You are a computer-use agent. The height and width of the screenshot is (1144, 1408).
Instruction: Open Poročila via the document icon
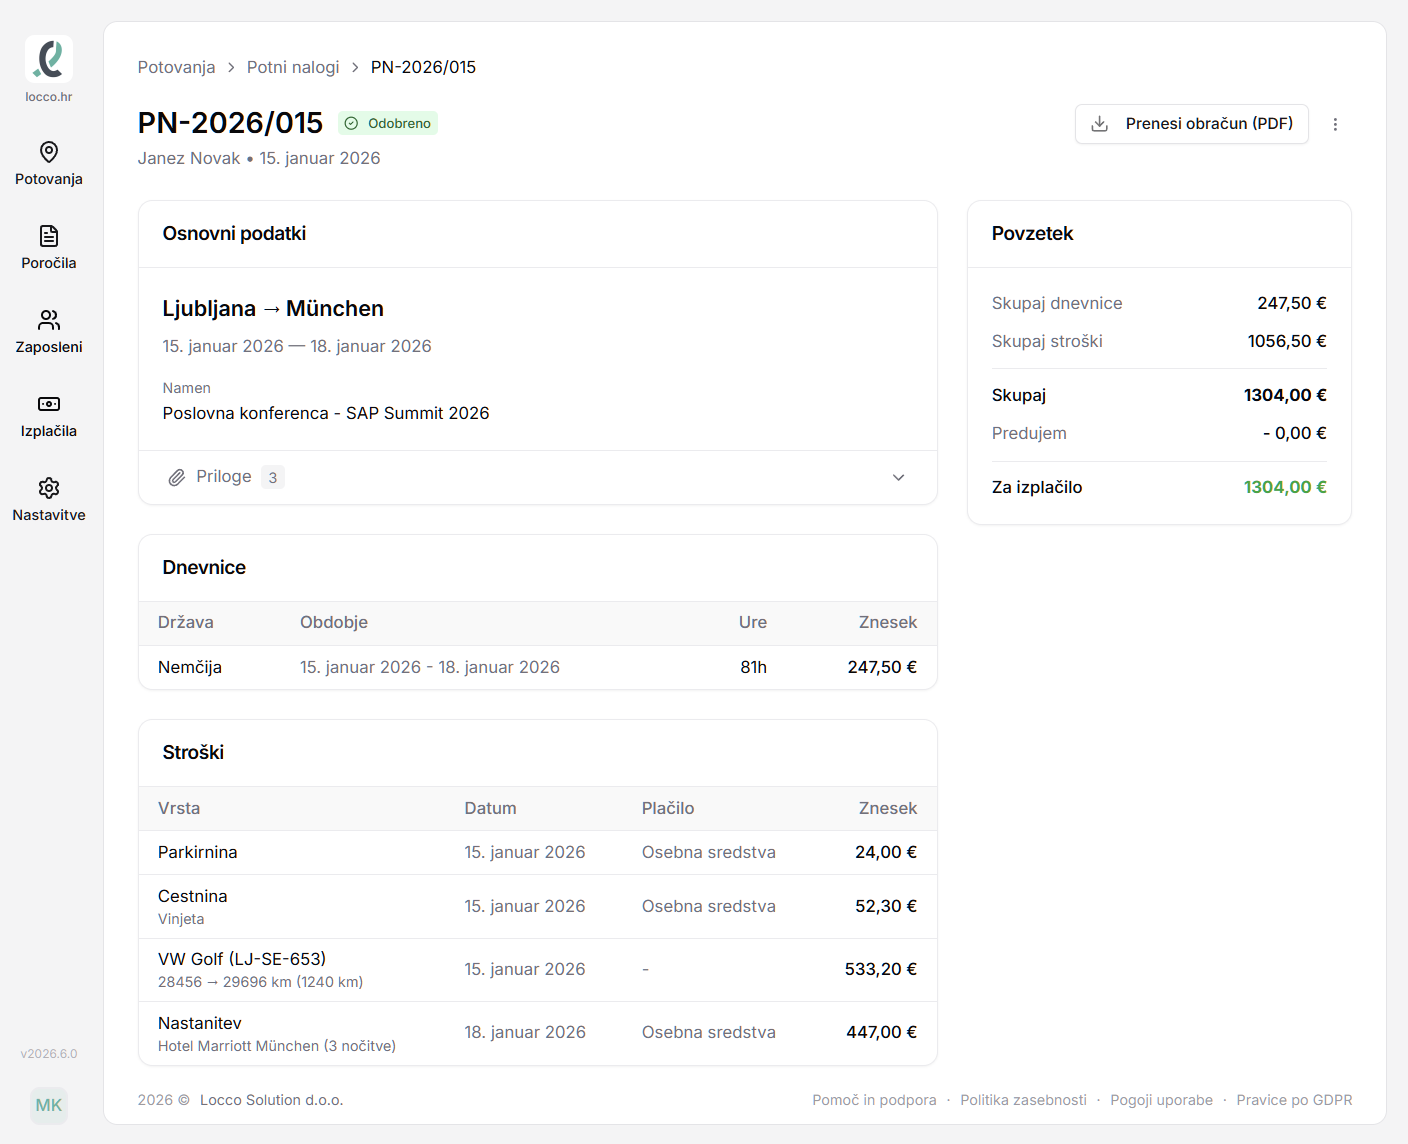[49, 236]
